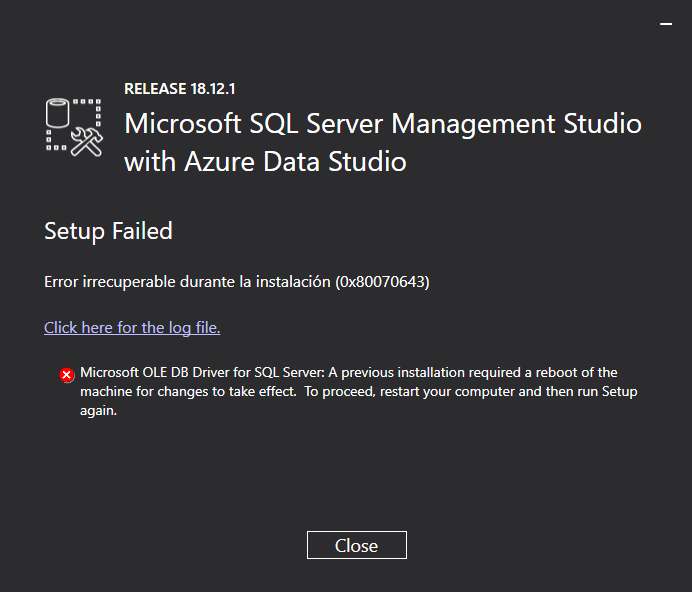Click the "Microsoft OLE DB Driver for SQL Server" text
Screen dimensions: 692x592
tap(198, 373)
